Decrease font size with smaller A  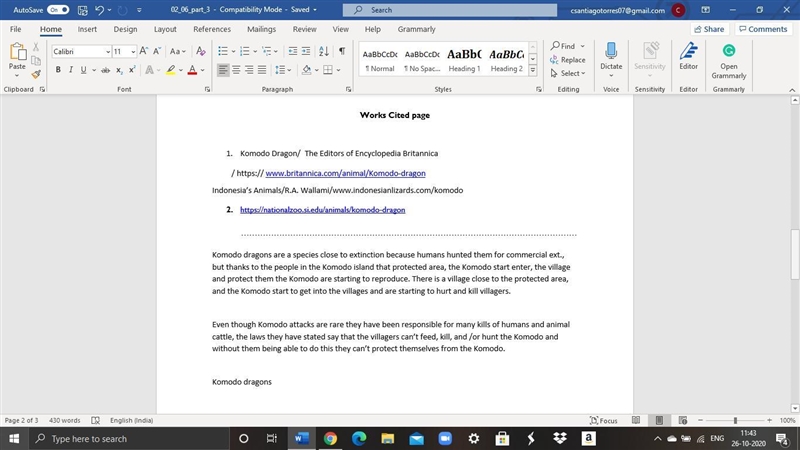coord(157,51)
